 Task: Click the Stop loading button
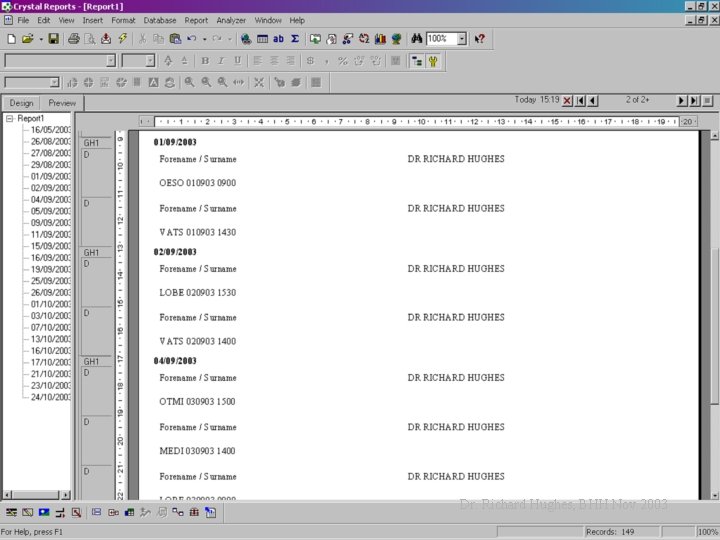708,101
